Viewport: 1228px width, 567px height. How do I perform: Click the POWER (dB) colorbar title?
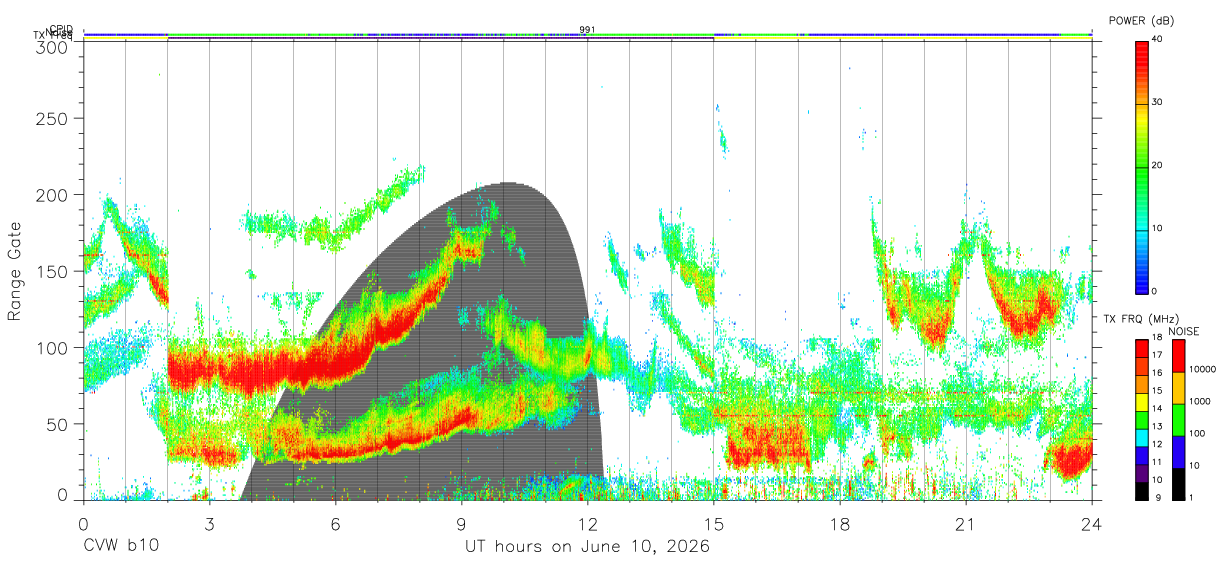pos(1142,20)
